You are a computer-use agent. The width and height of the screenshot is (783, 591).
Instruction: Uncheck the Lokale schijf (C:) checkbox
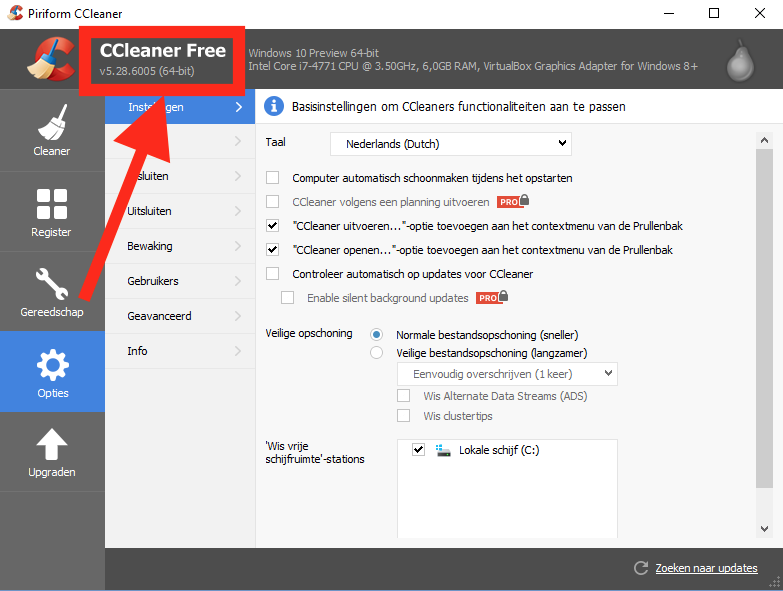418,451
